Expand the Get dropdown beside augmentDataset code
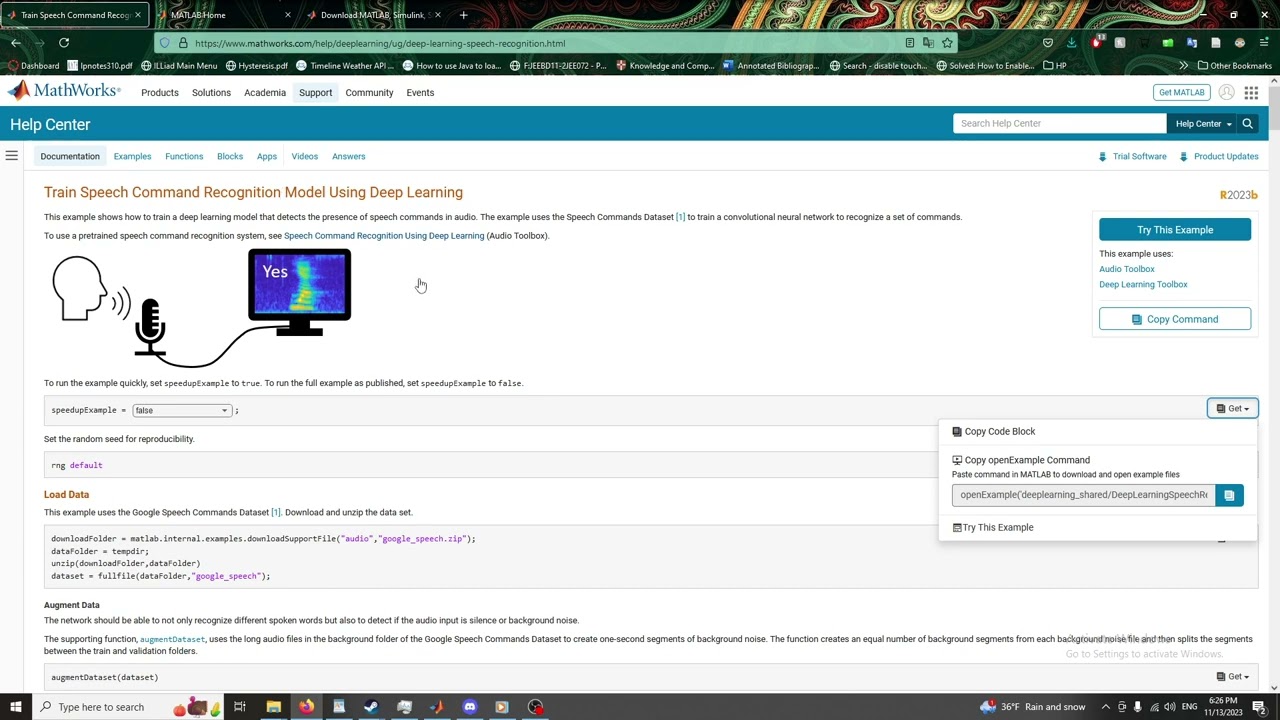The height and width of the screenshot is (720, 1280). [1232, 677]
